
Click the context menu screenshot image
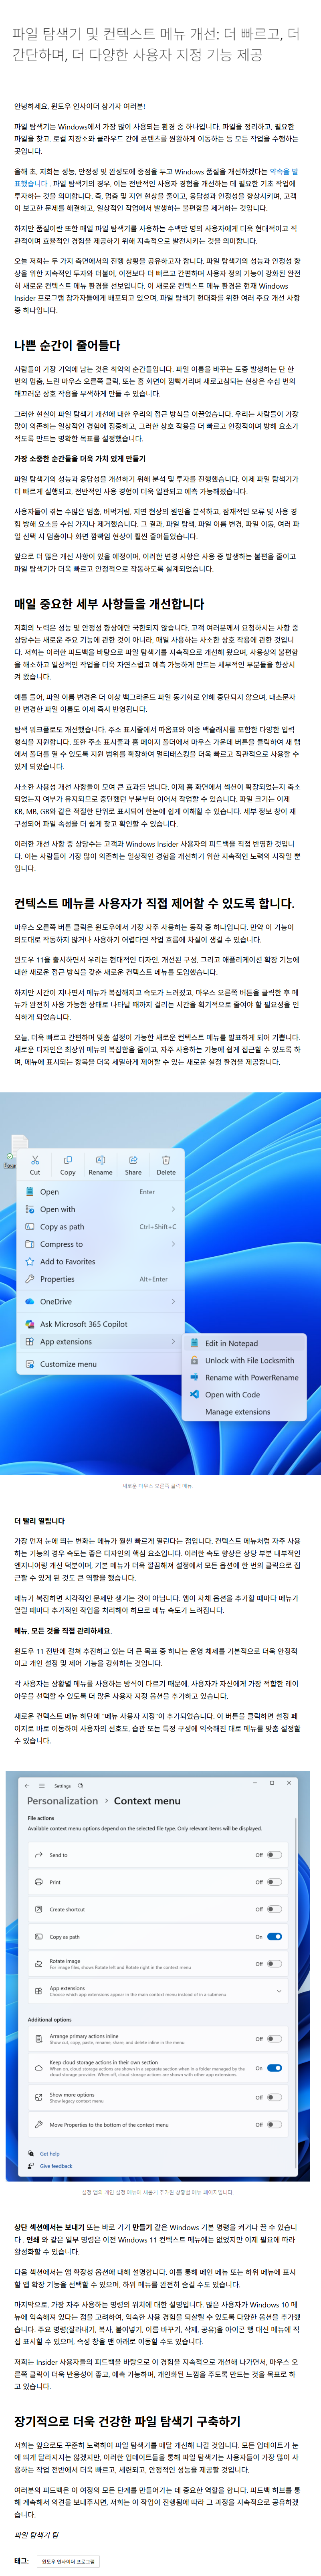click(160, 1284)
